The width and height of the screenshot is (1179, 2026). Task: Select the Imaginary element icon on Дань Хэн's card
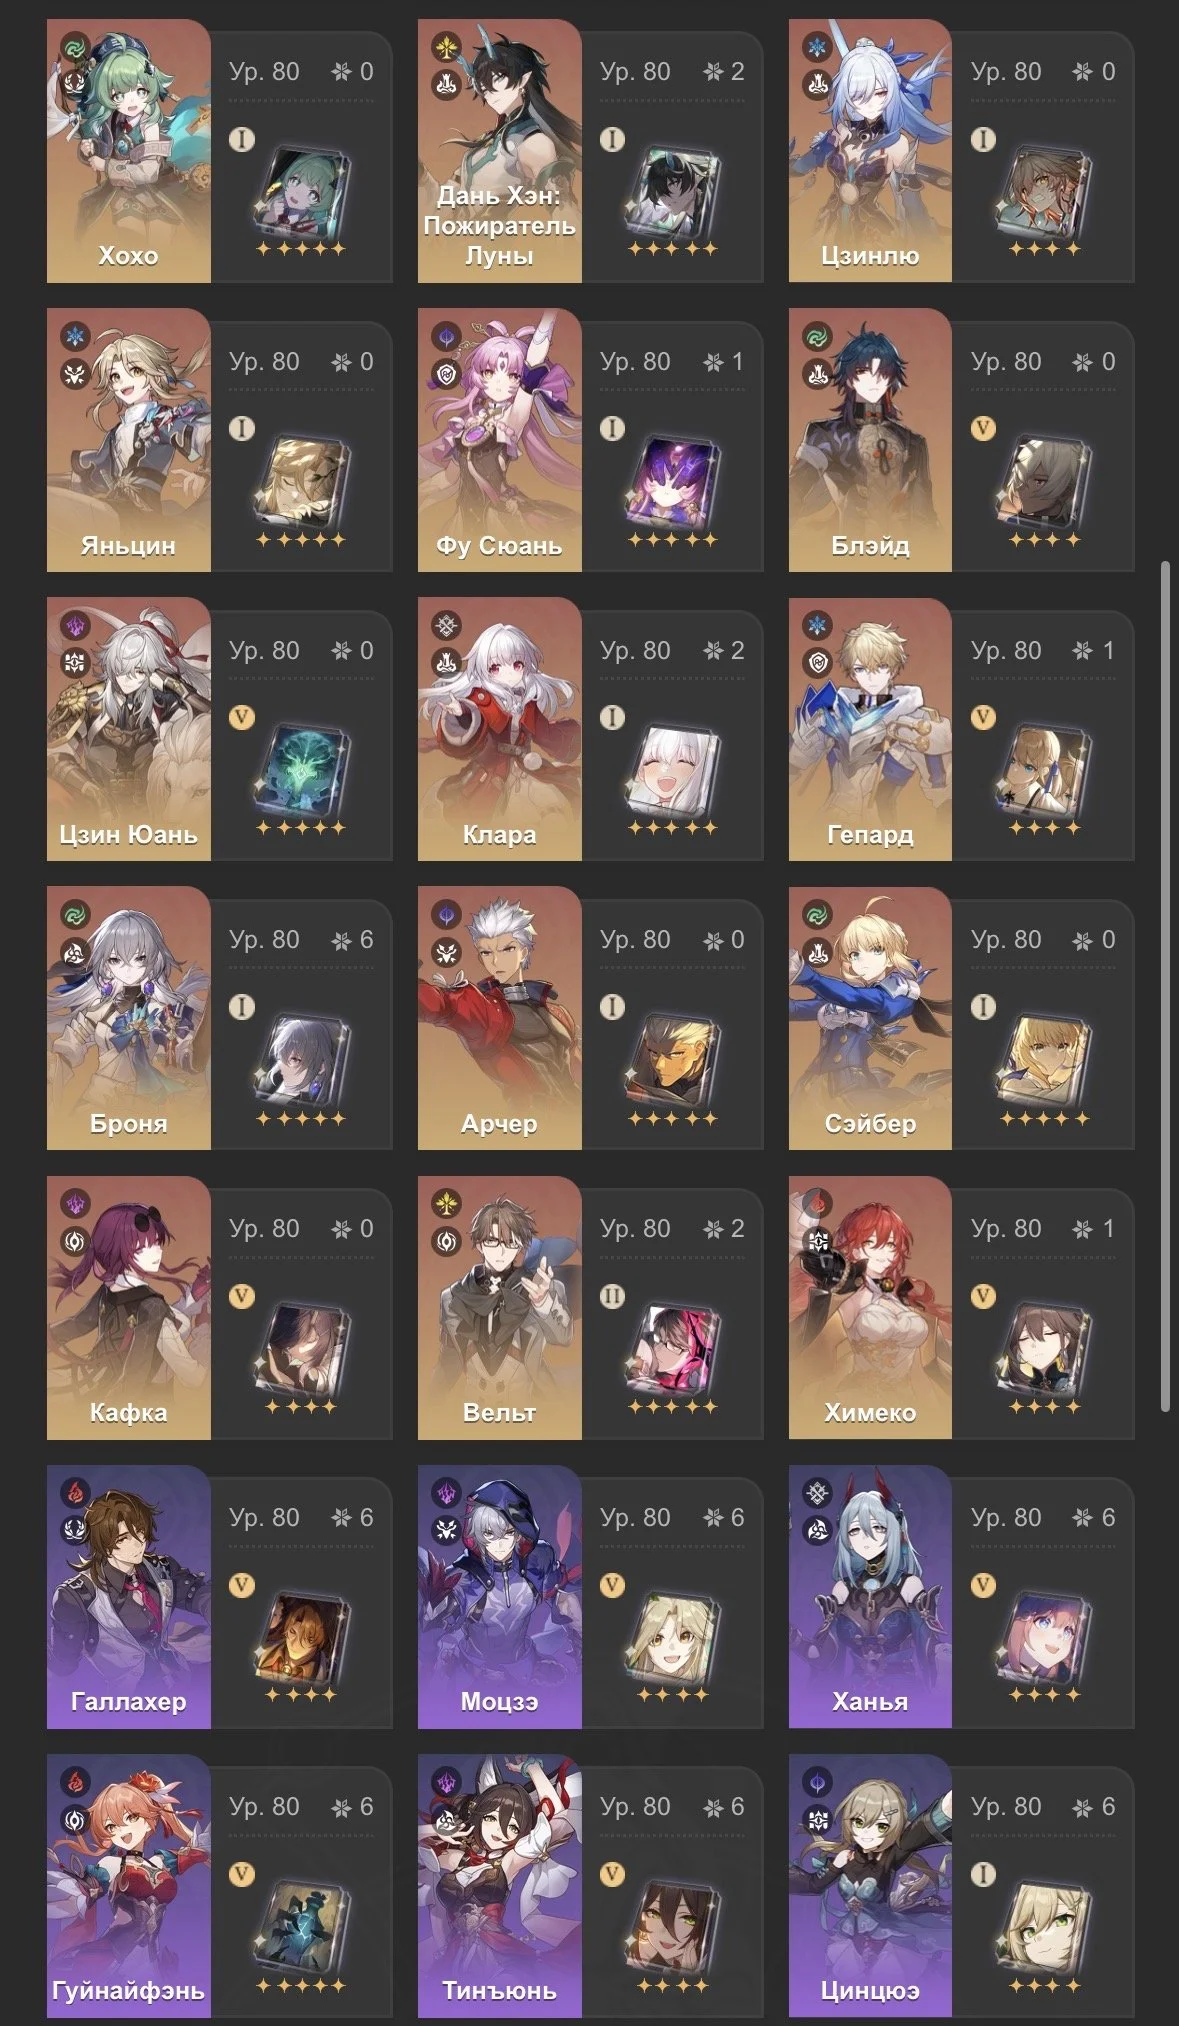[x=446, y=46]
